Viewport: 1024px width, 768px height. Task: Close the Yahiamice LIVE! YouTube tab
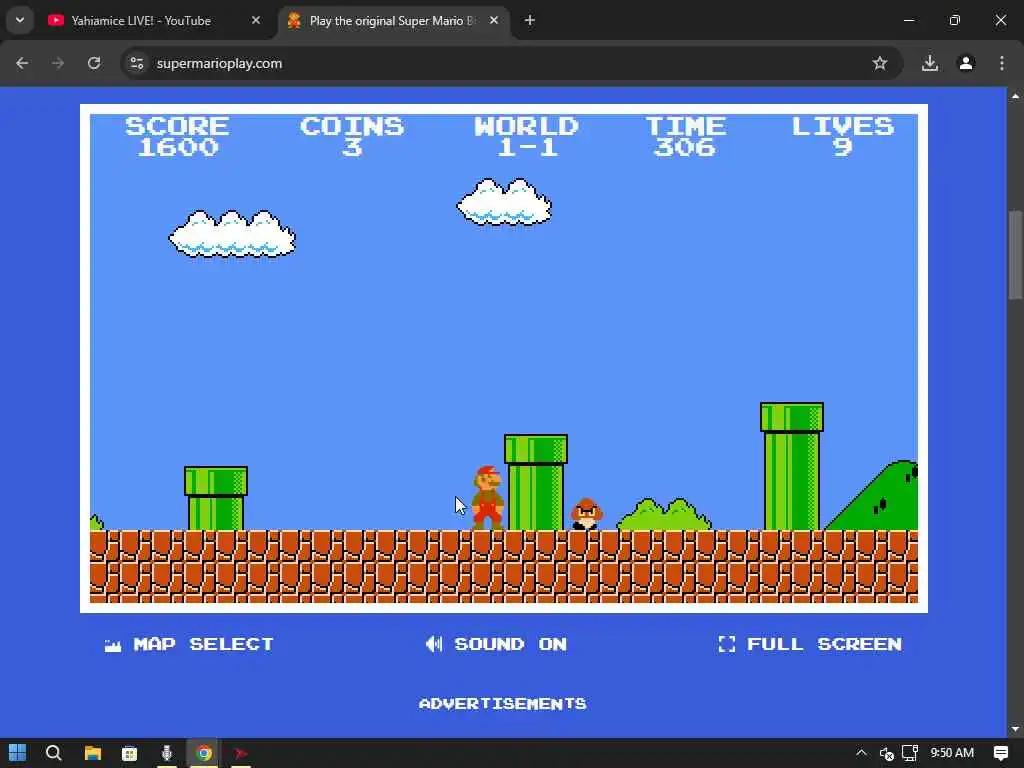point(256,21)
